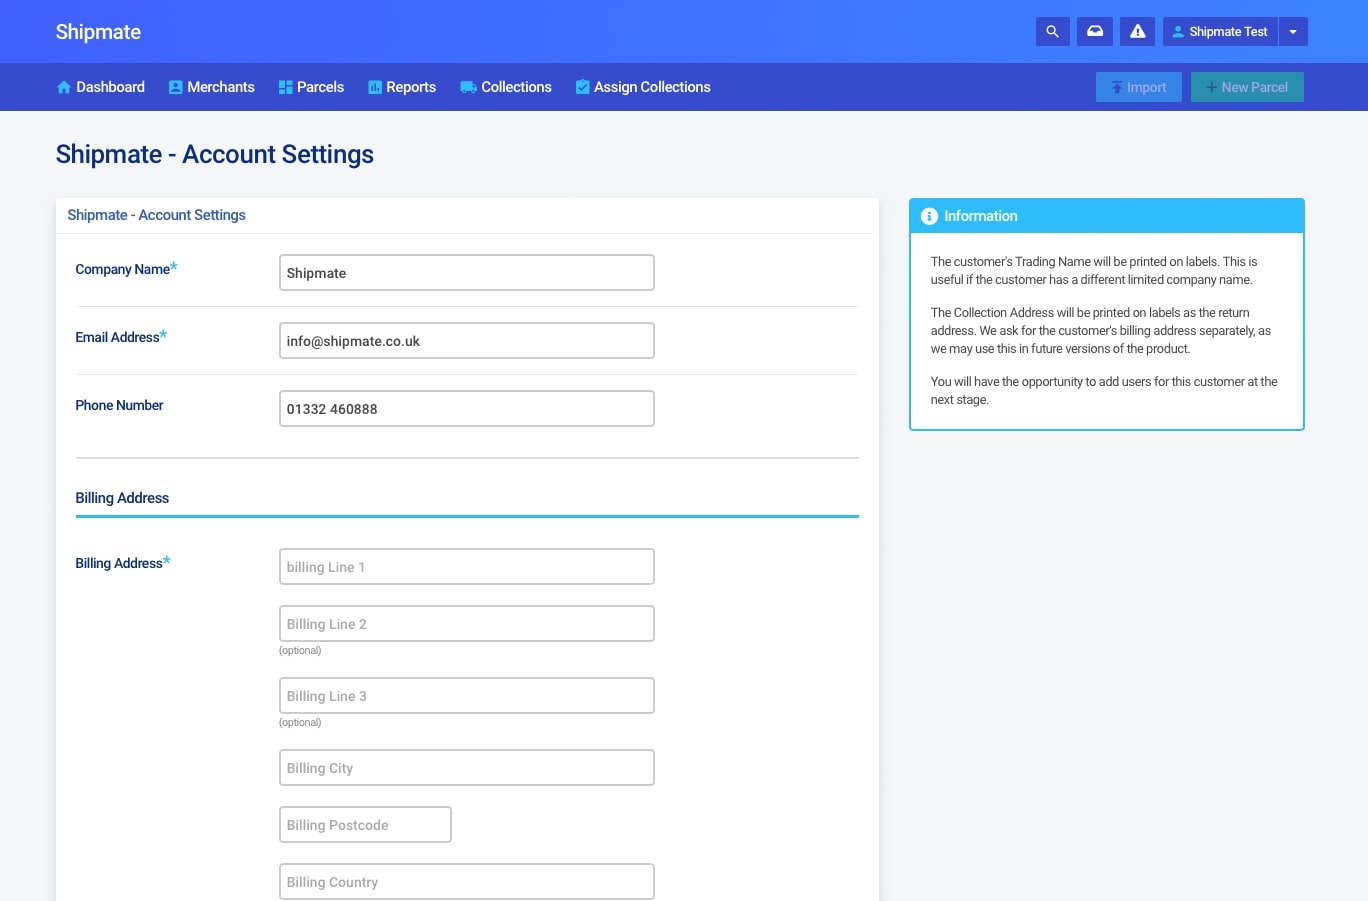Click the user avatar icon beside Shipmate Test
Viewport: 1368px width, 901px height.
click(1178, 32)
